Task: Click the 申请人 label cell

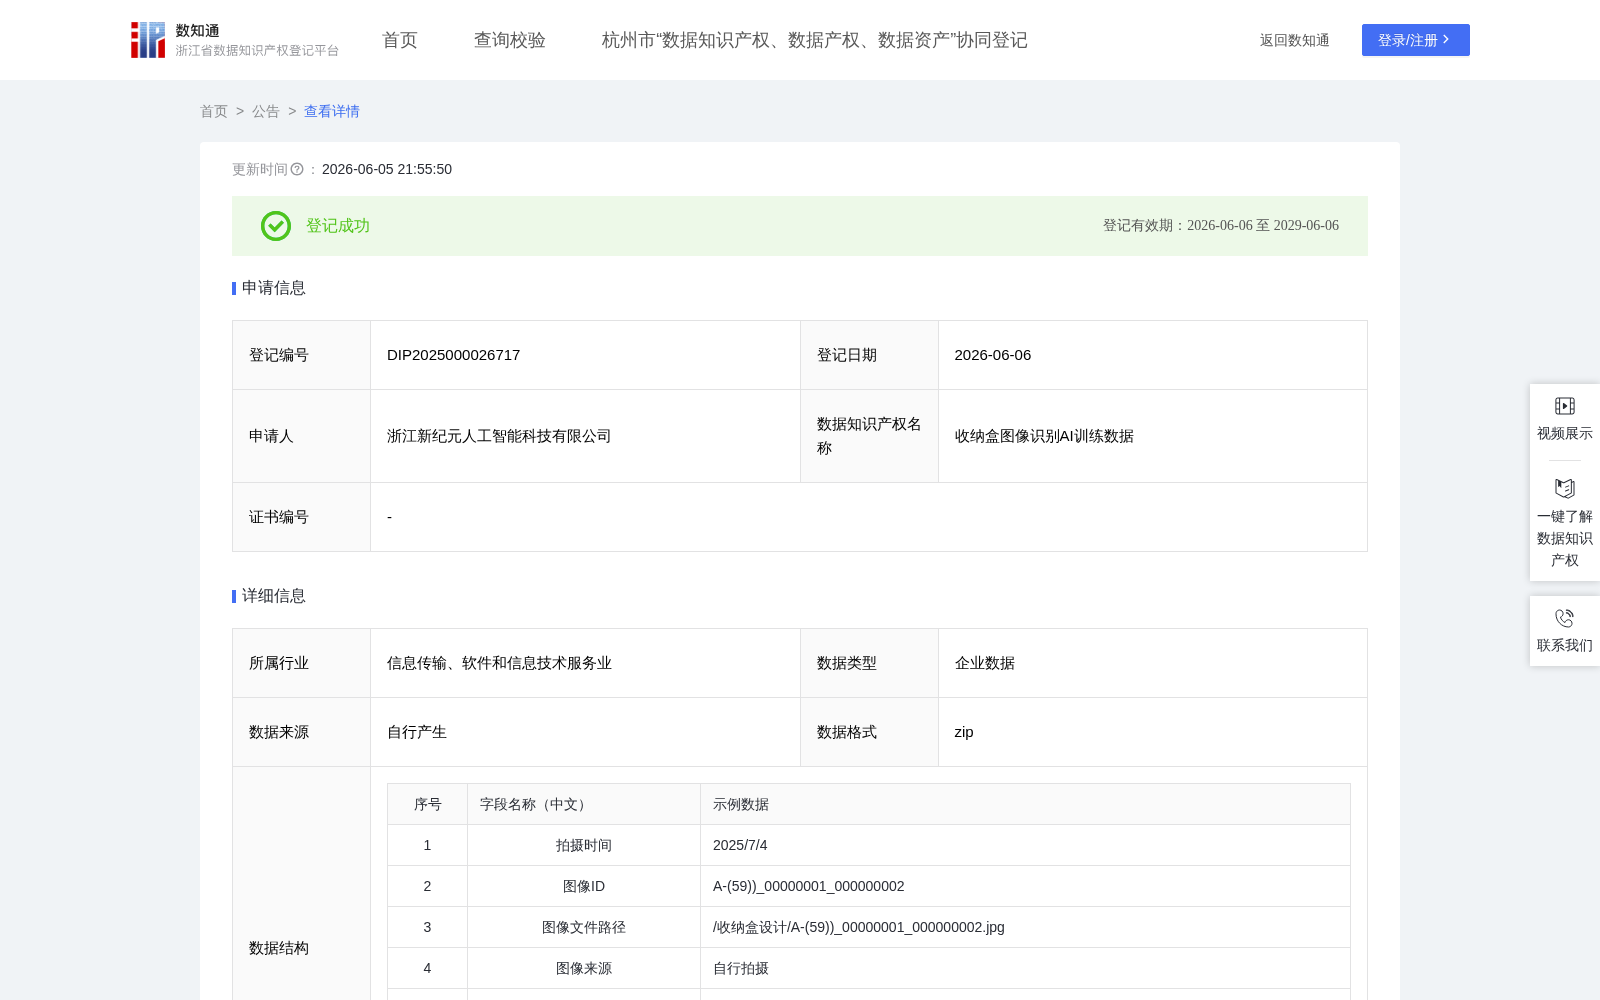Action: coord(302,436)
